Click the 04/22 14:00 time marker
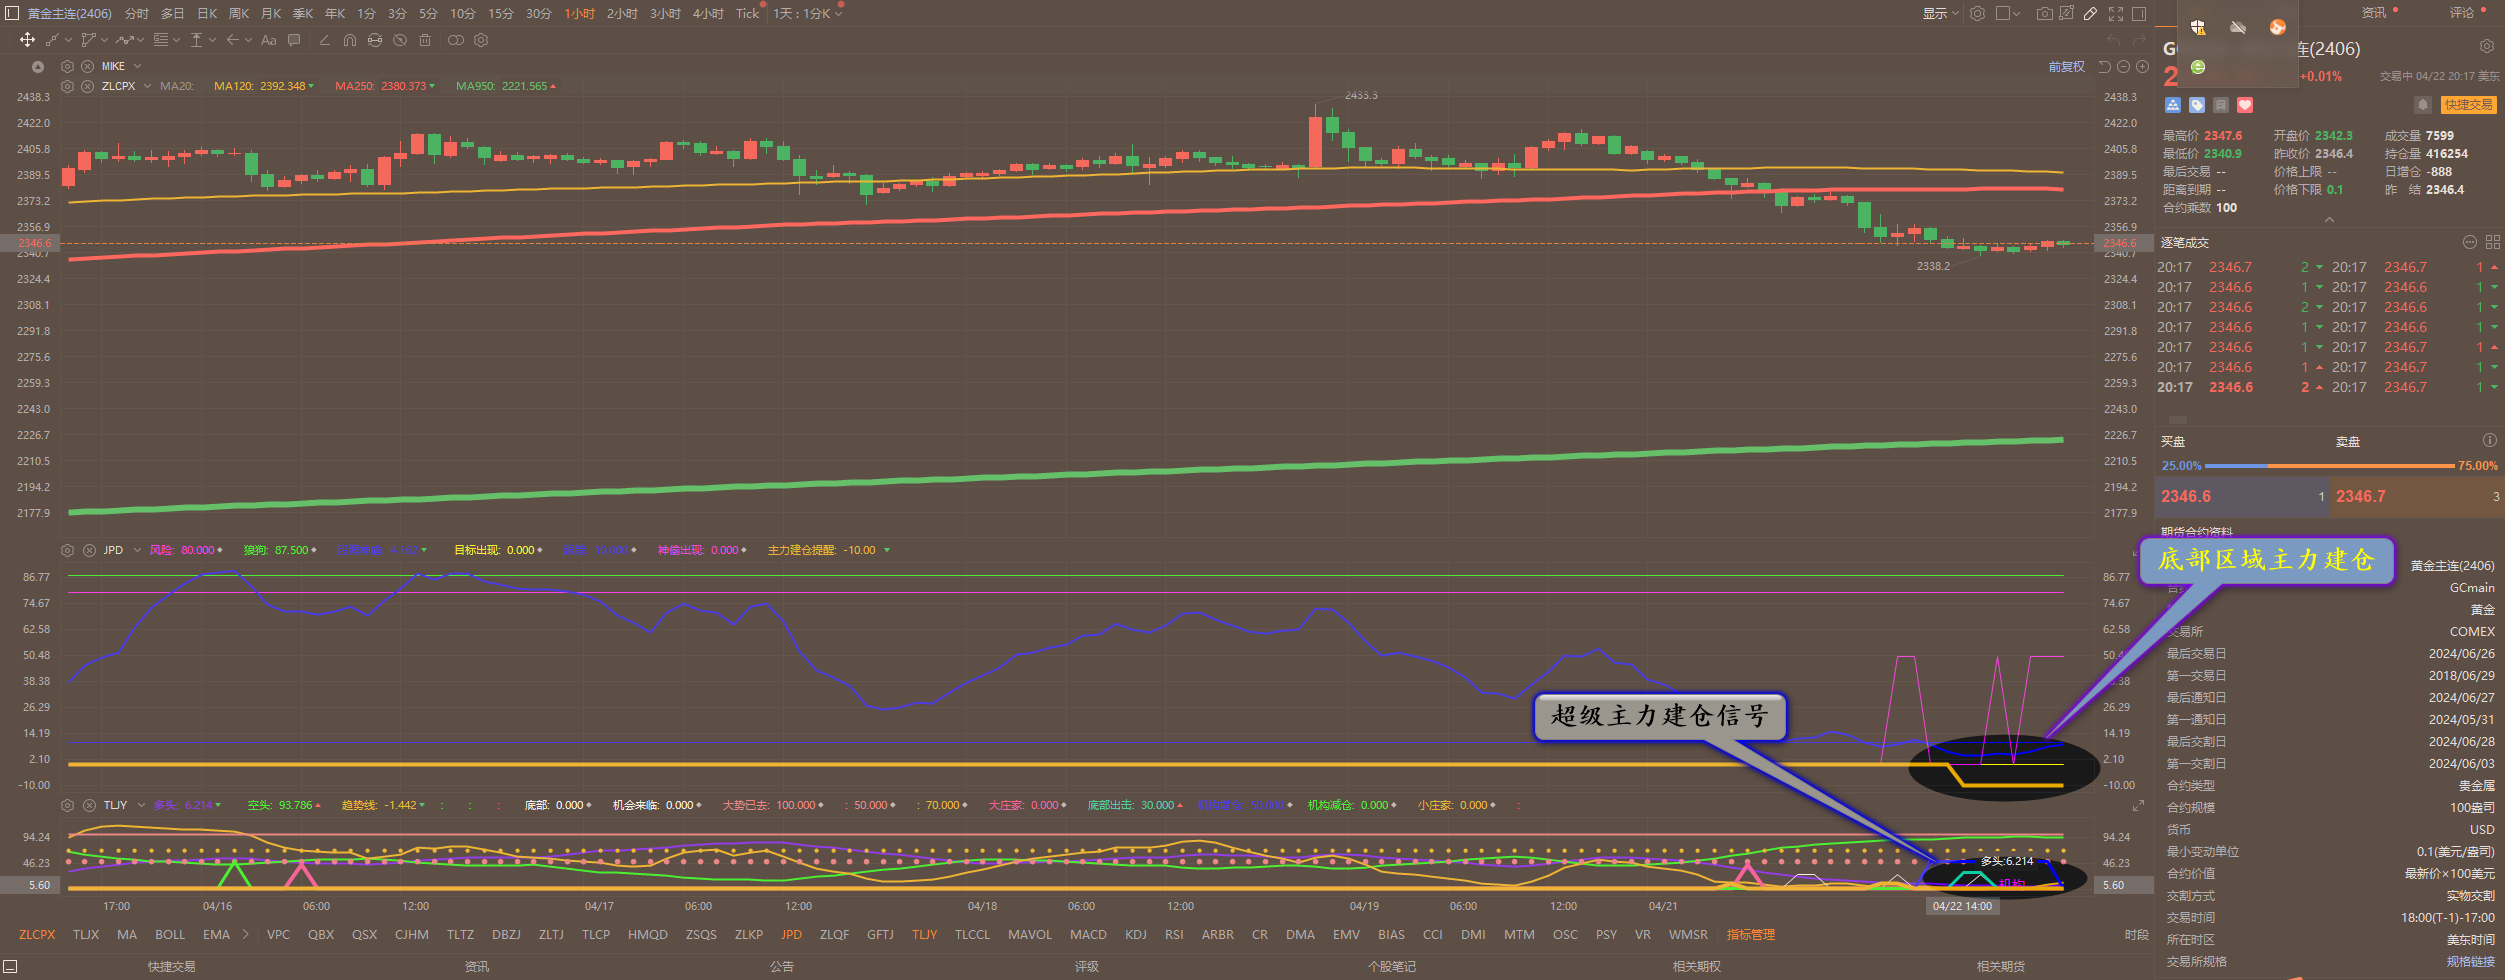The image size is (2505, 980). click(x=1962, y=906)
